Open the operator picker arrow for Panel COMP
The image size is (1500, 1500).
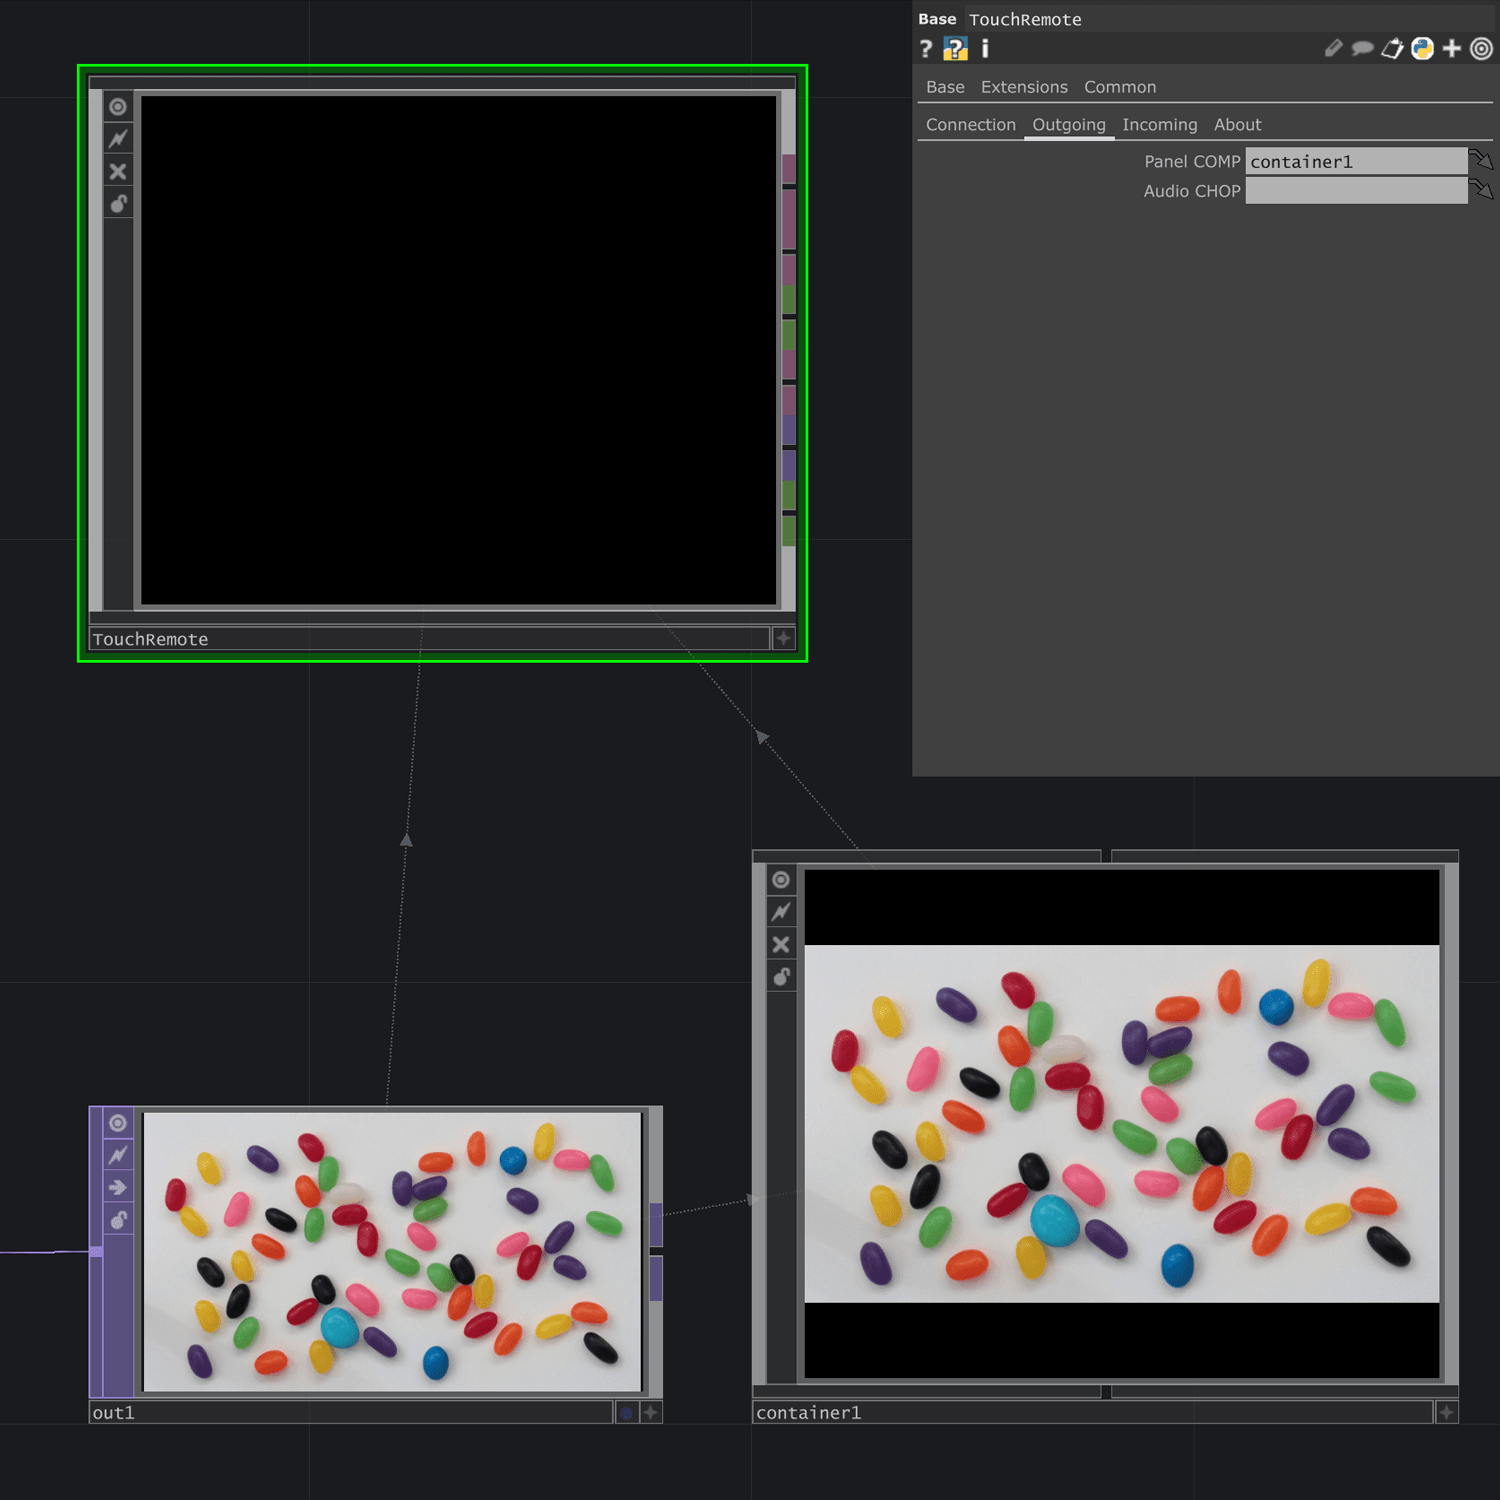pyautogui.click(x=1481, y=160)
